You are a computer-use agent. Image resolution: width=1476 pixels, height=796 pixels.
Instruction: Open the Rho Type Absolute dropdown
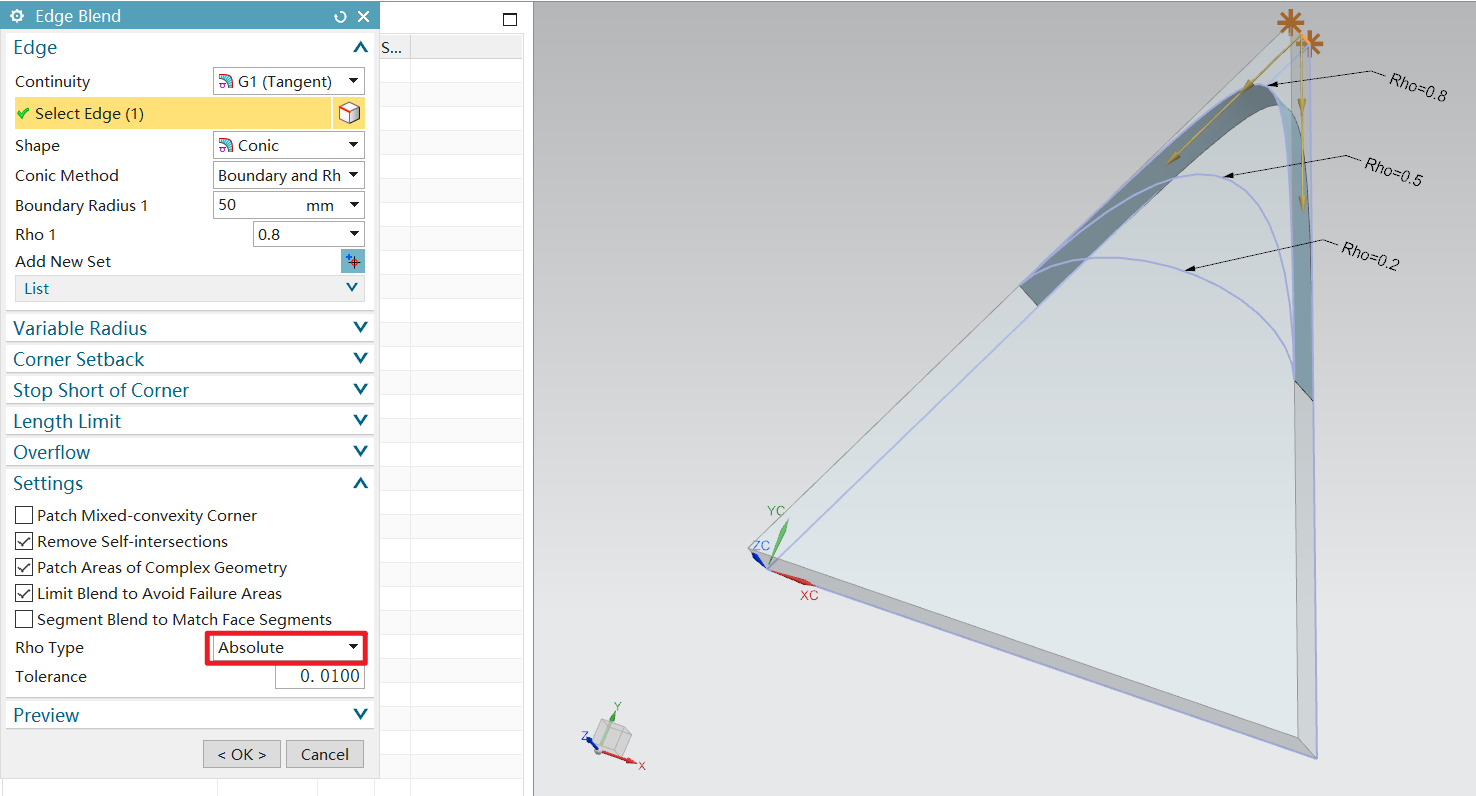288,648
